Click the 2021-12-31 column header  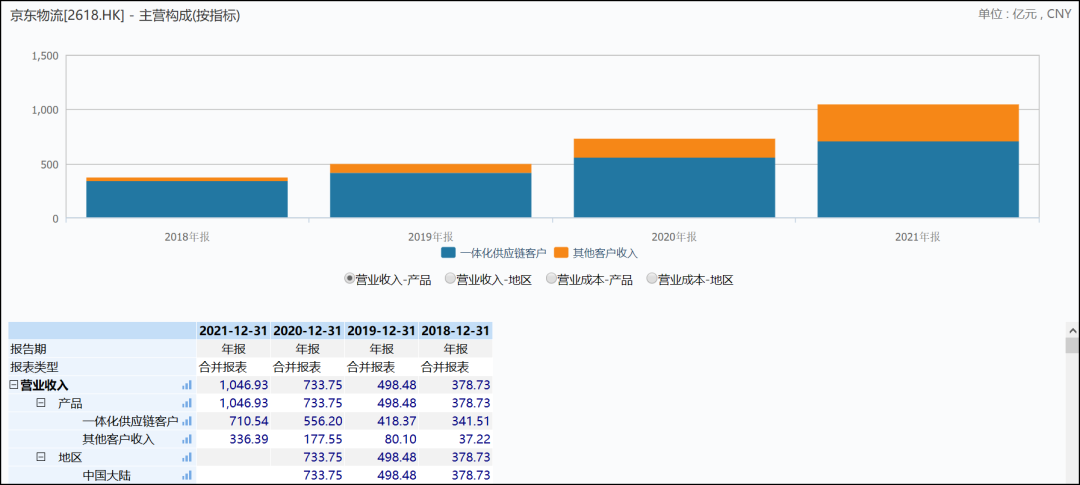pyautogui.click(x=234, y=331)
